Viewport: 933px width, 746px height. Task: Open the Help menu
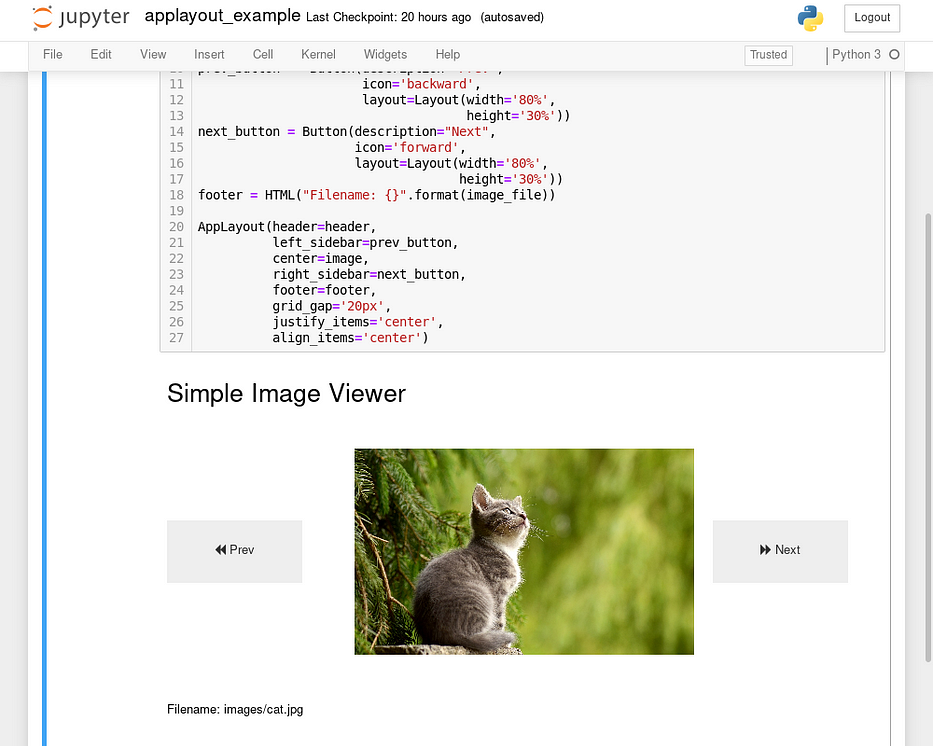447,54
